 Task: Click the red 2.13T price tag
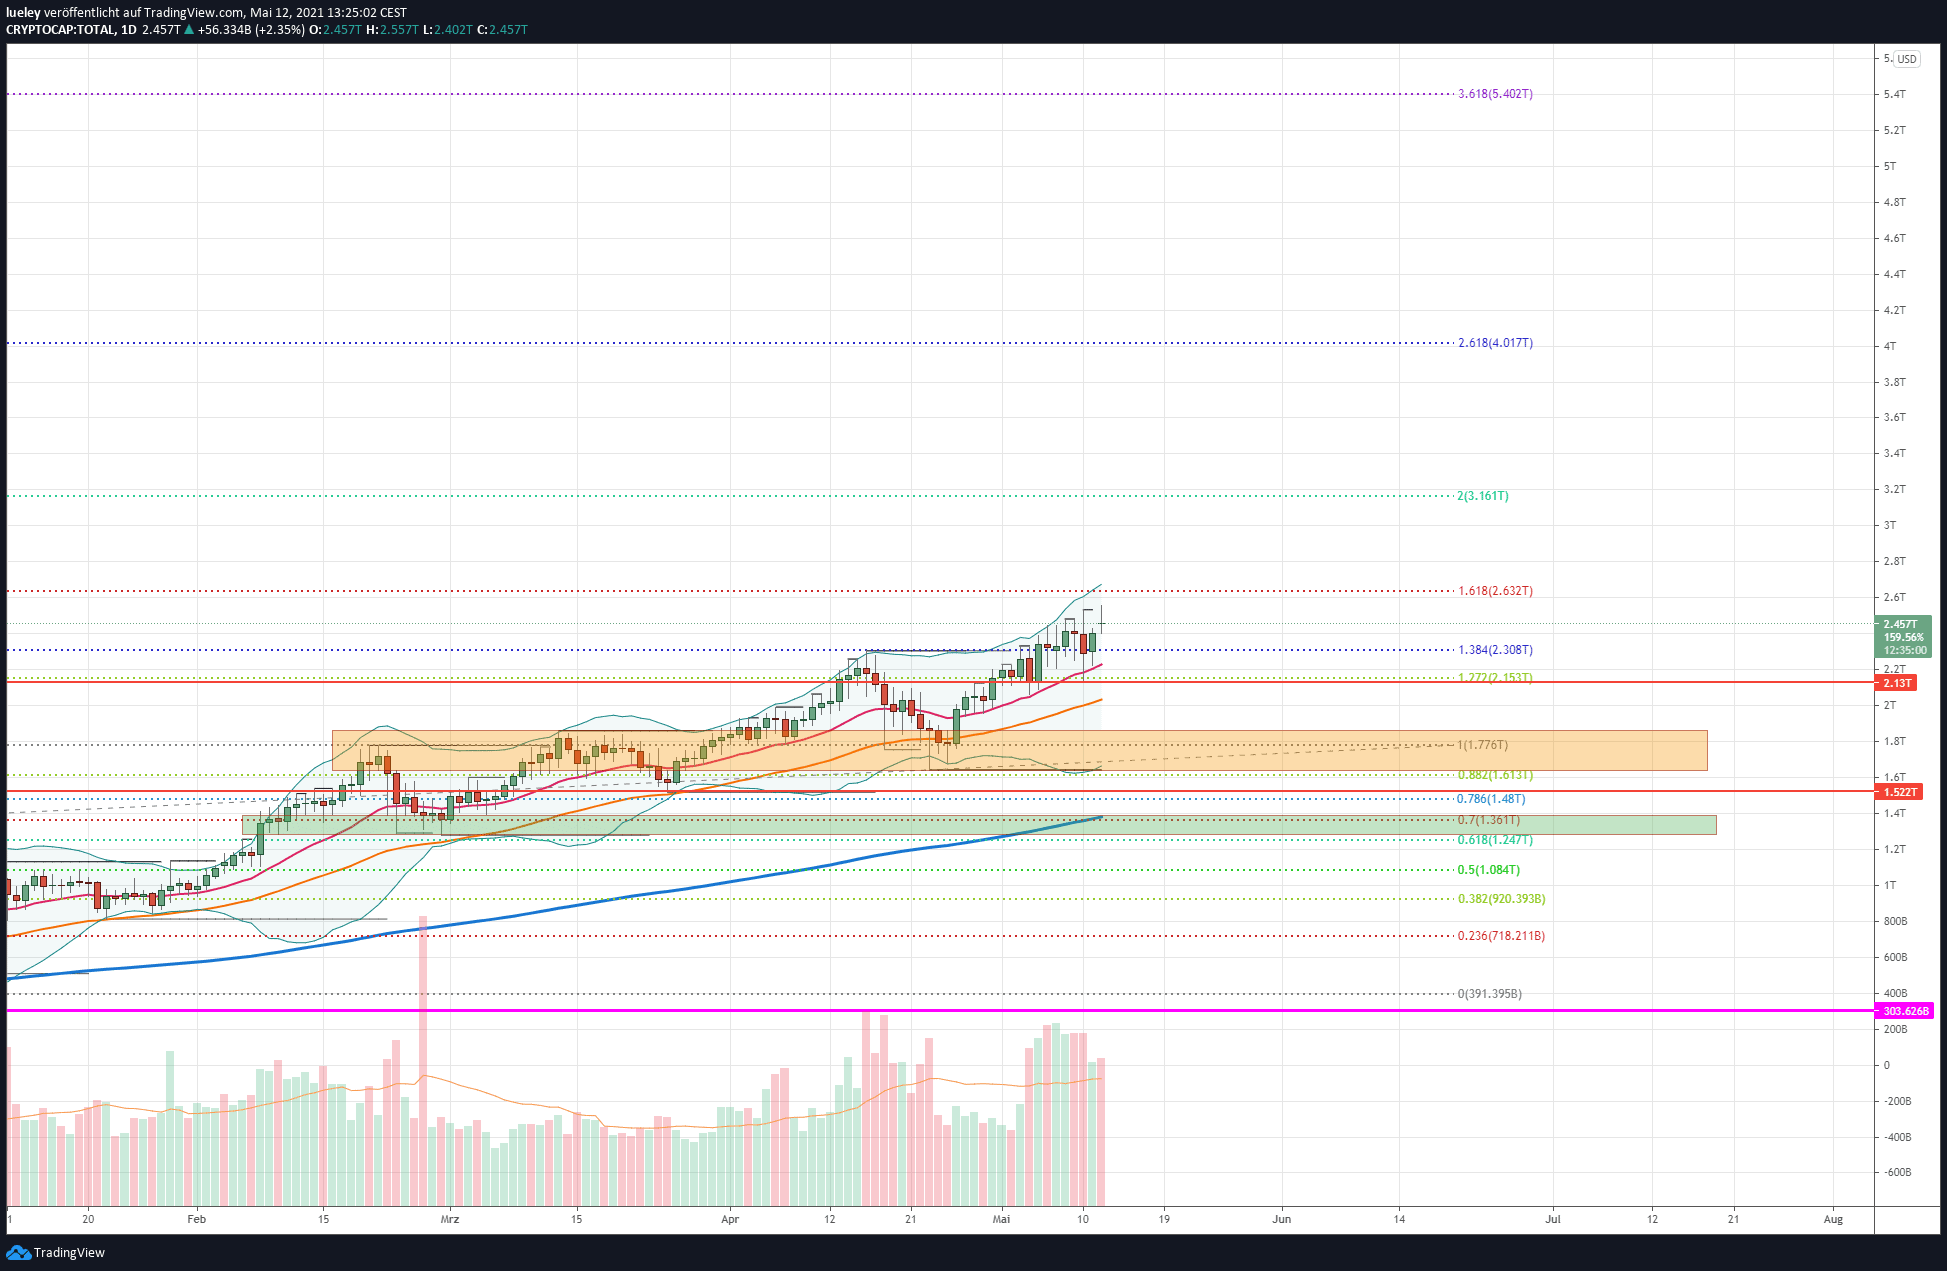click(1897, 683)
